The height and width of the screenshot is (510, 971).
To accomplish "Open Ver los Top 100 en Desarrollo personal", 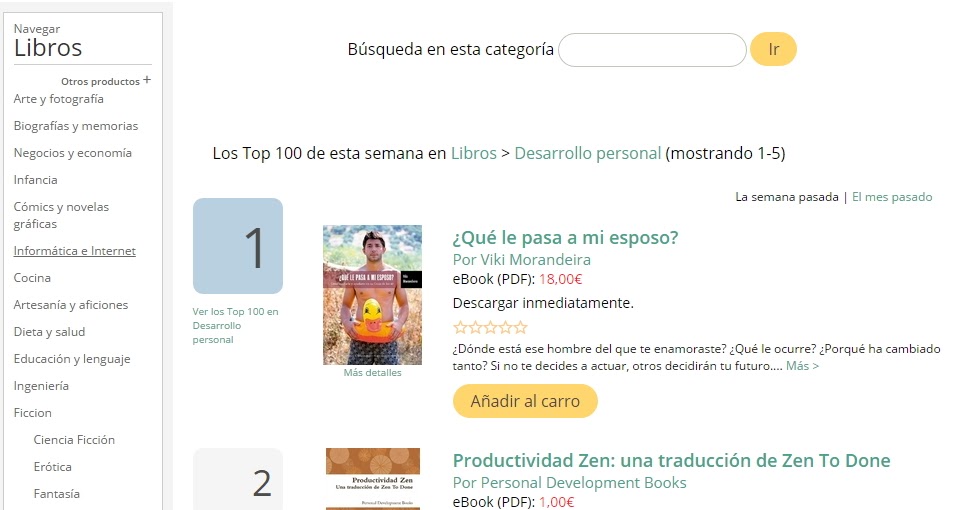I will (235, 326).
